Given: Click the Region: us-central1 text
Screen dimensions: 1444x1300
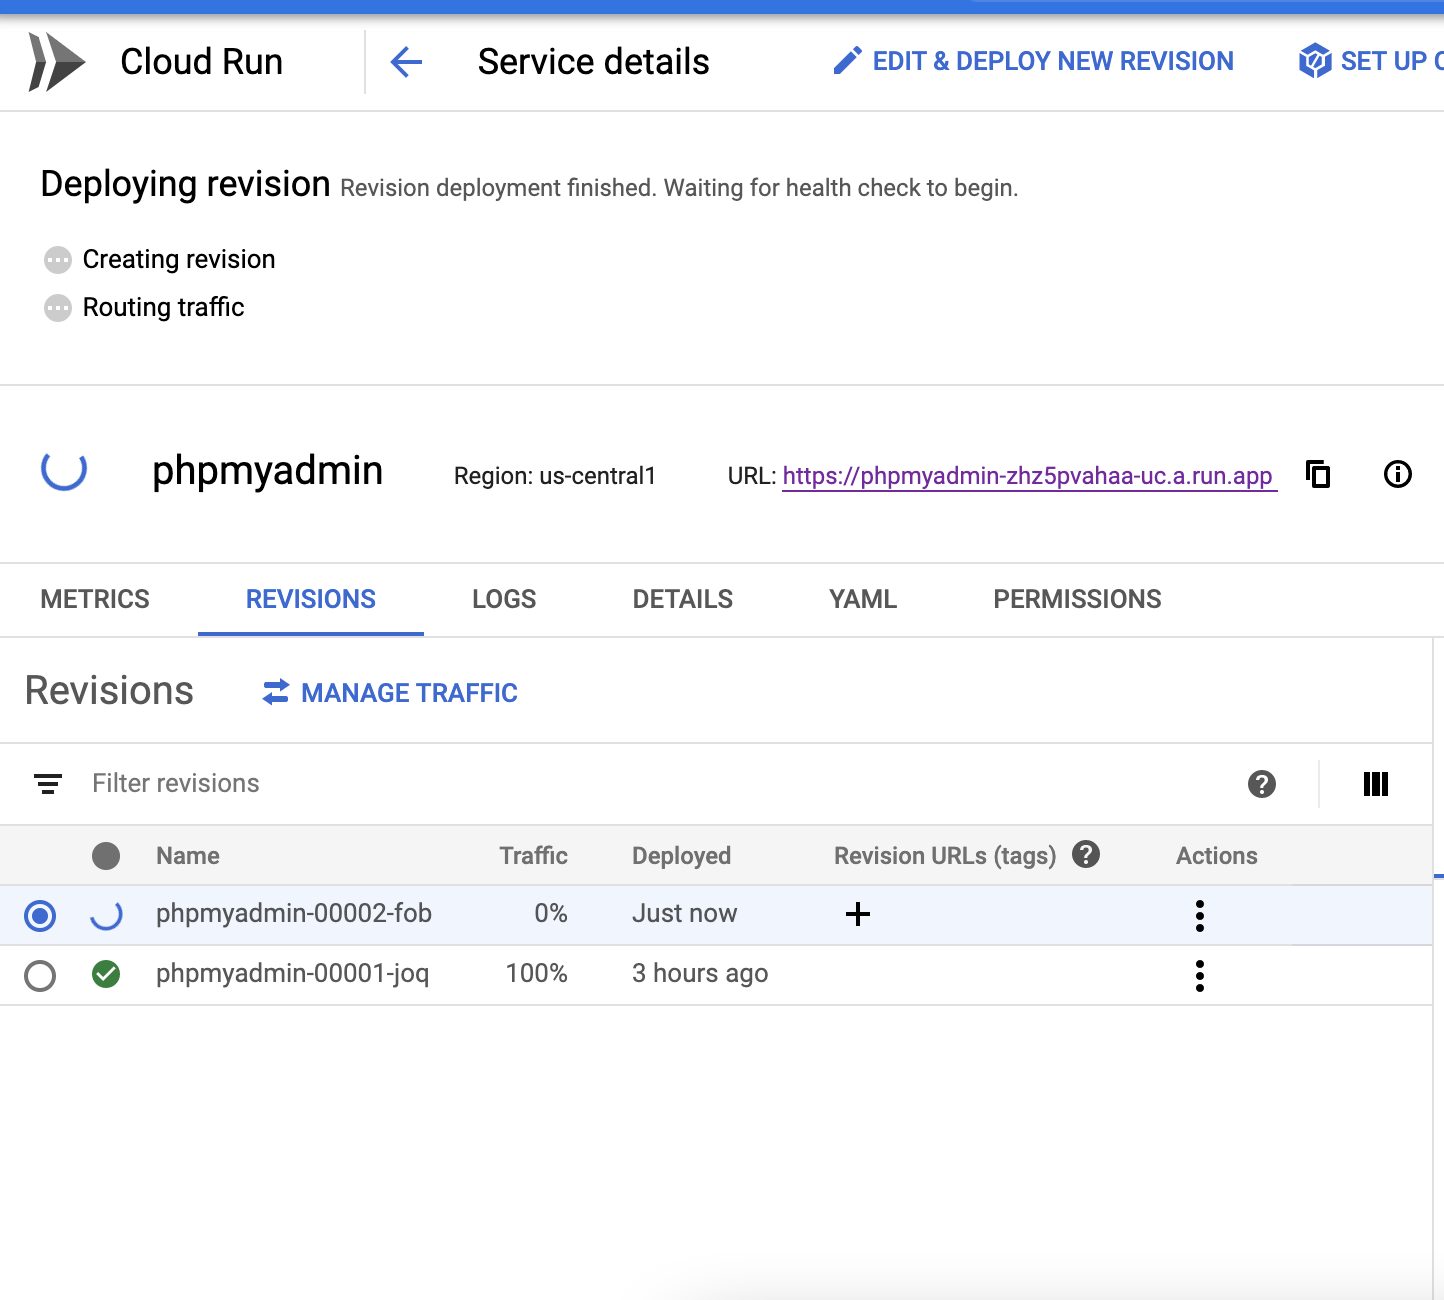Looking at the screenshot, I should click(555, 476).
